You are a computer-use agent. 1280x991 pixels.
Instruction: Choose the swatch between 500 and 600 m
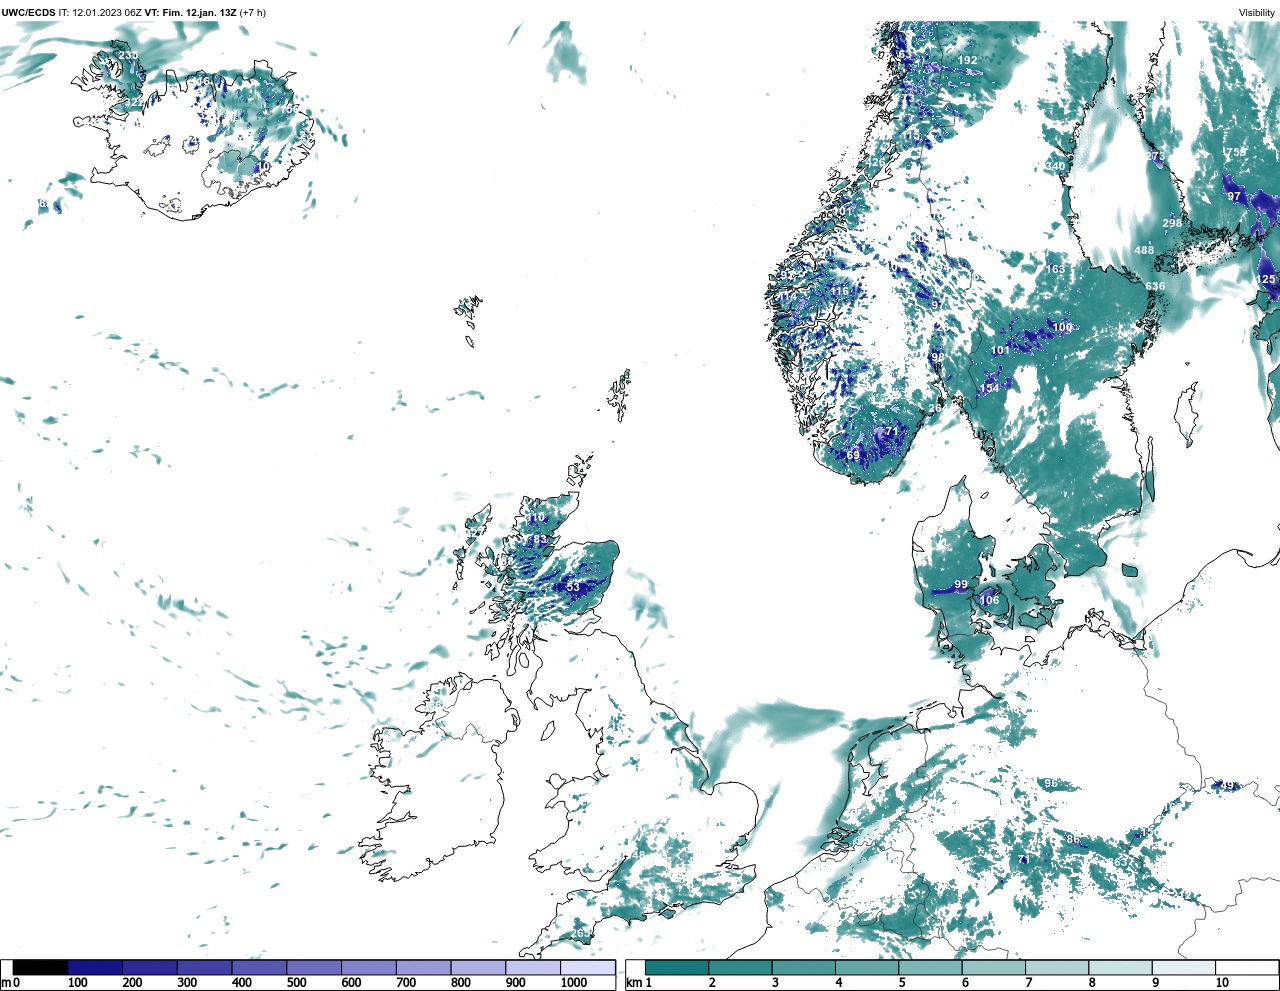pos(314,967)
